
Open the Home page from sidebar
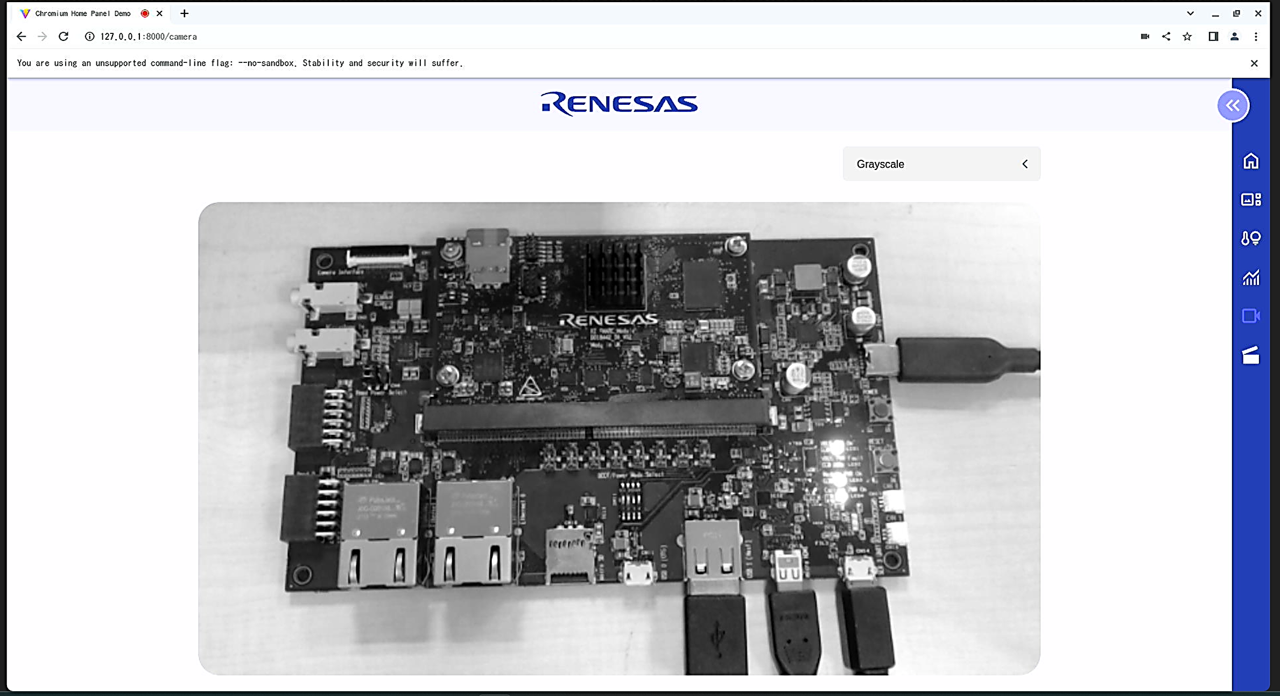[x=1250, y=161]
